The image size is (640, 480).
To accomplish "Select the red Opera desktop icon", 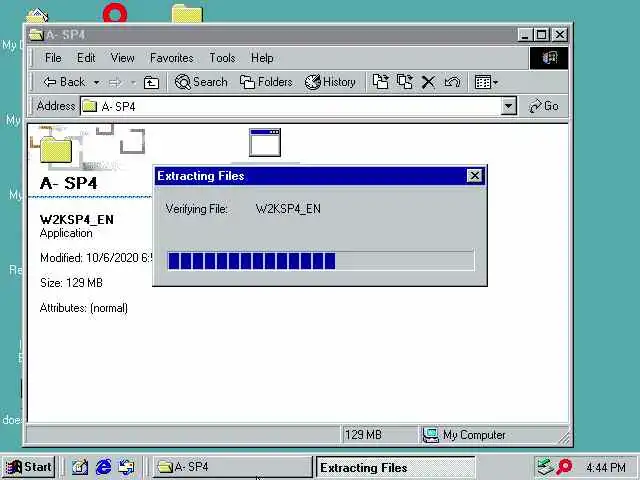I will (115, 13).
